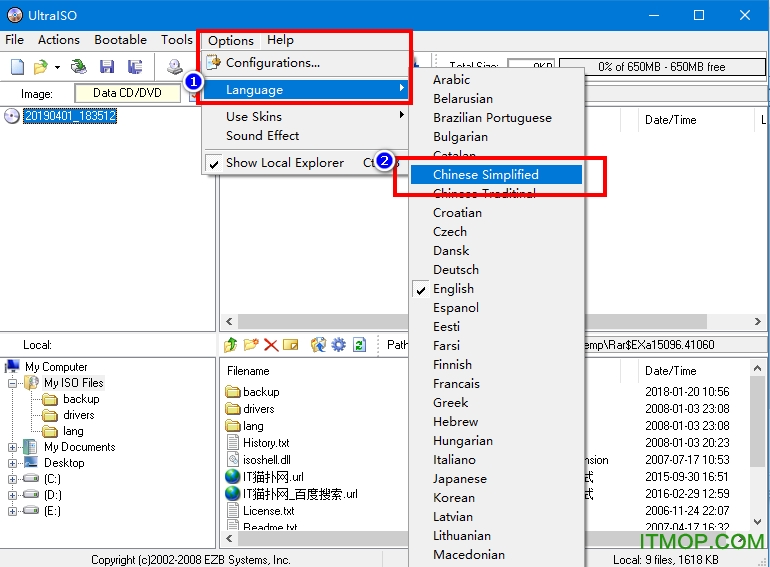This screenshot has width=770, height=567.
Task: Open Configurations from the Options menu
Action: [272, 63]
